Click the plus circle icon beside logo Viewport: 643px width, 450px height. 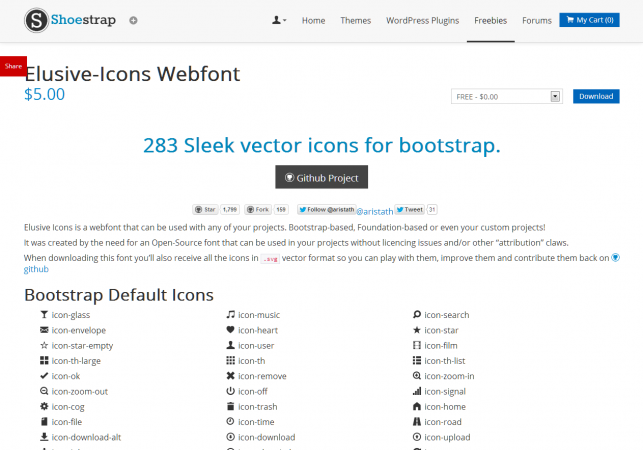click(134, 20)
